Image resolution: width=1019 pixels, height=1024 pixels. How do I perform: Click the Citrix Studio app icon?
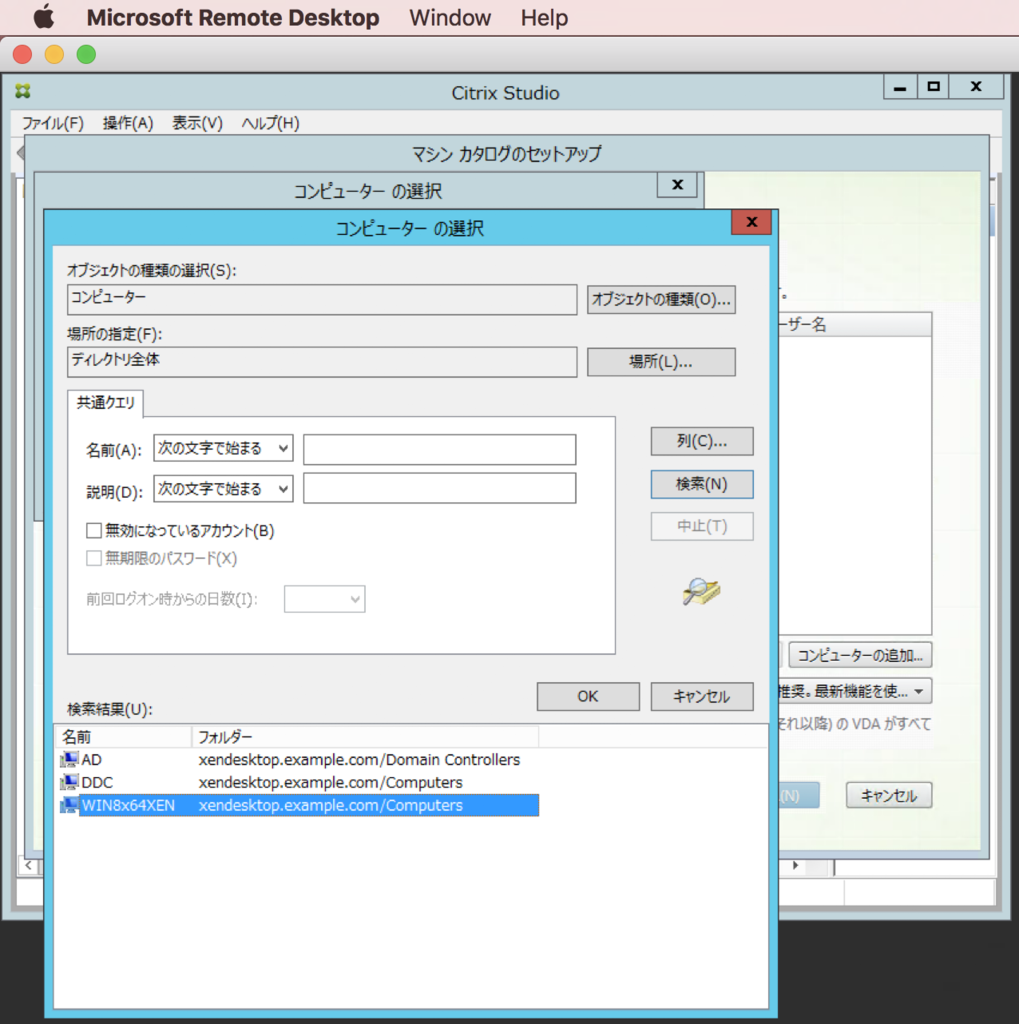23,91
